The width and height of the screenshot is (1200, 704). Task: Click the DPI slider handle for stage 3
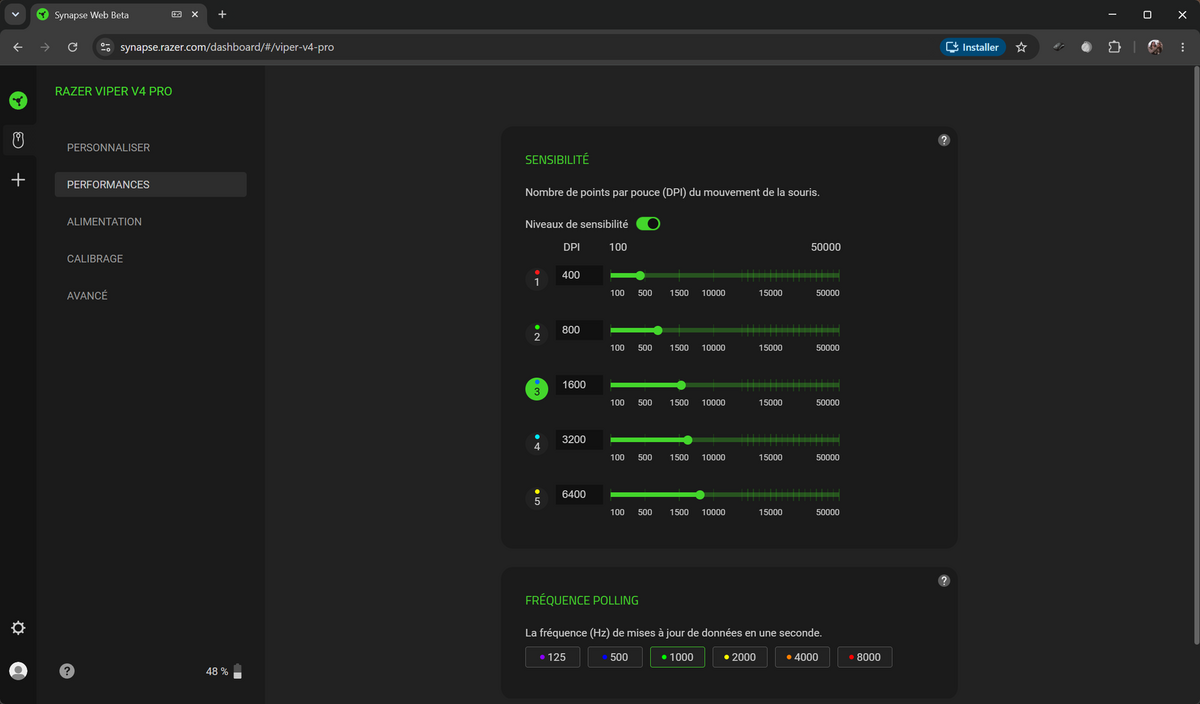(x=681, y=385)
